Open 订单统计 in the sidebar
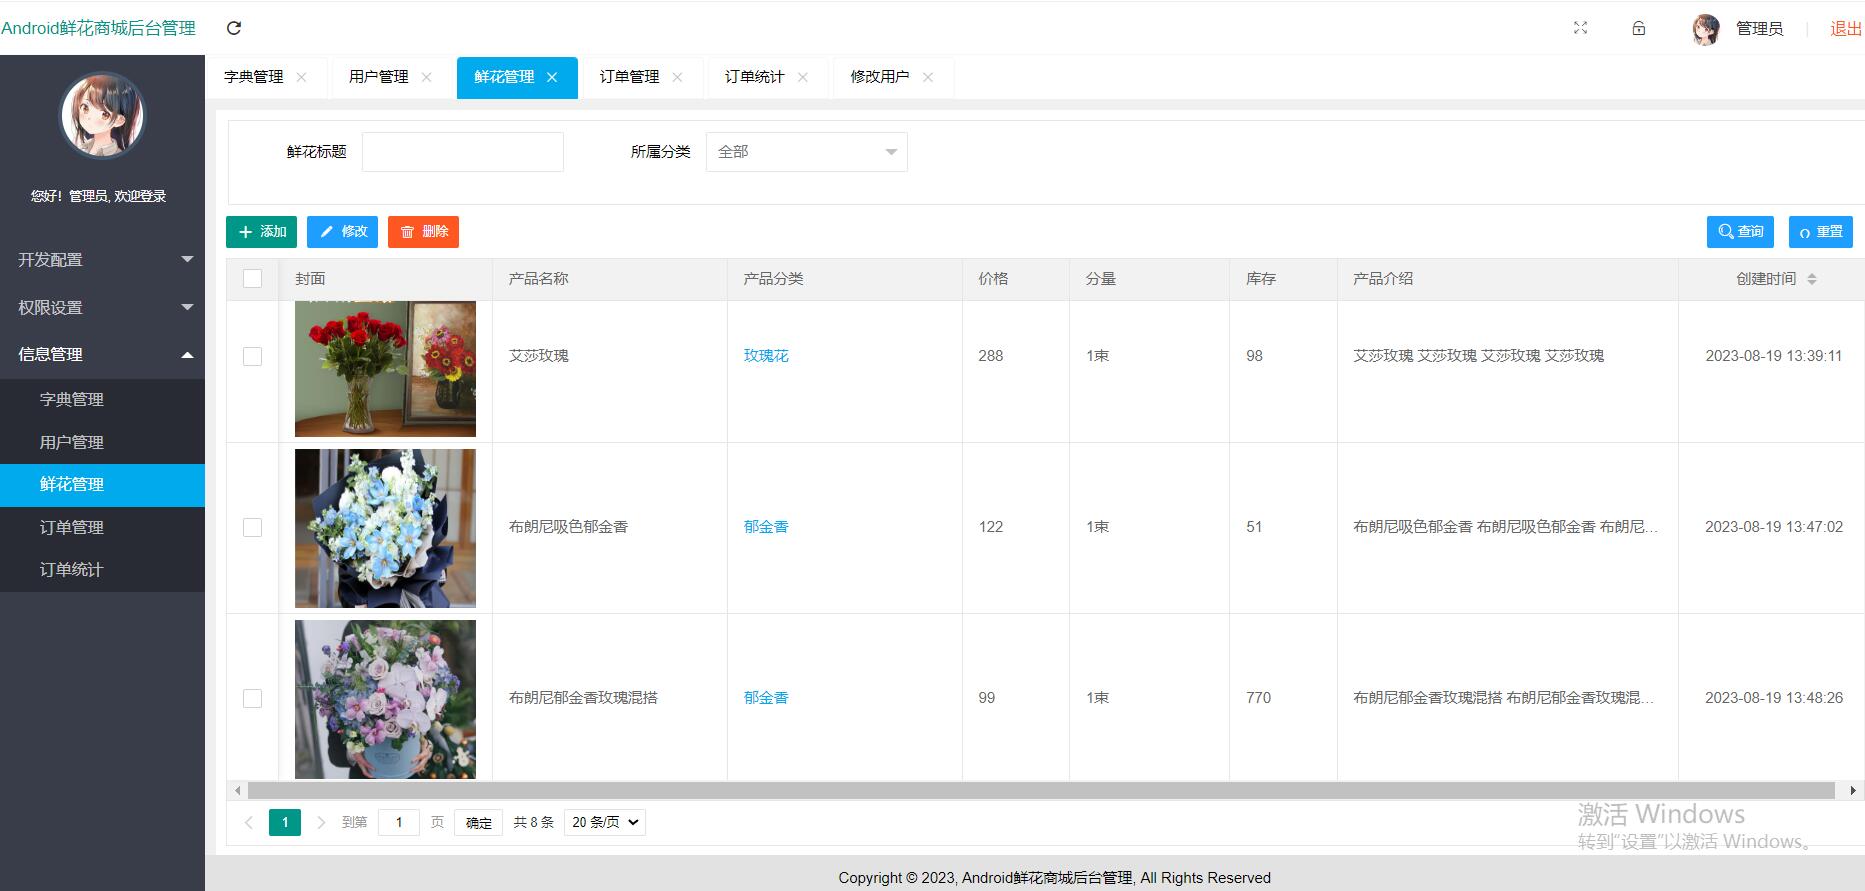The width and height of the screenshot is (1865, 891). click(x=72, y=570)
